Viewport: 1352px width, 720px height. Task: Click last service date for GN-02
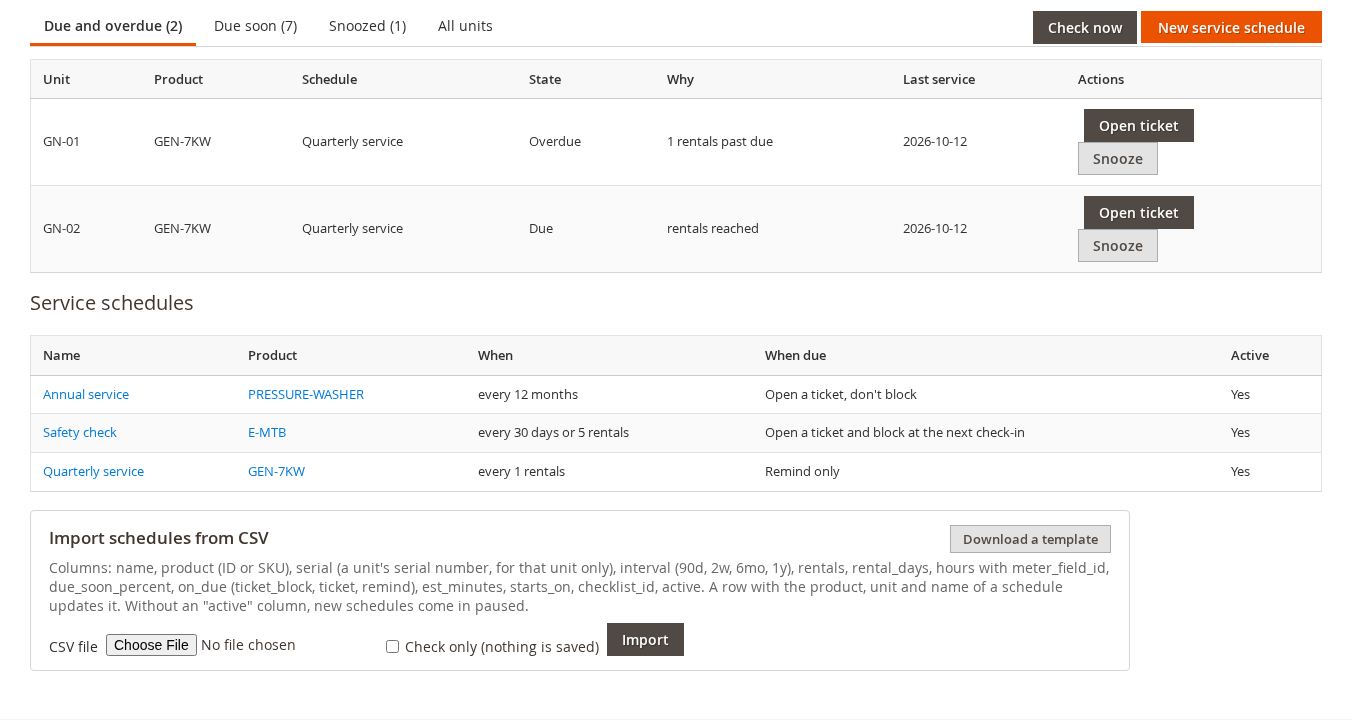coord(935,229)
